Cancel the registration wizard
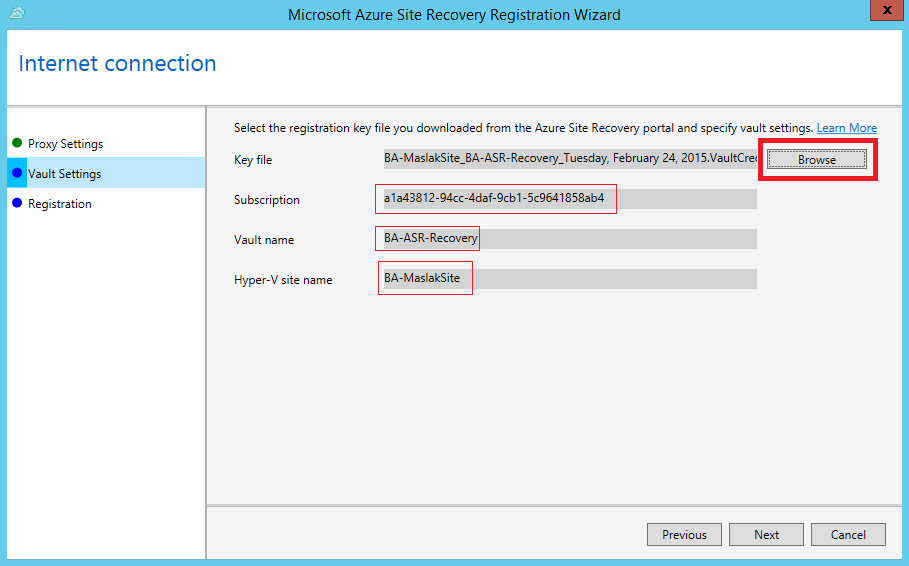 (x=848, y=535)
